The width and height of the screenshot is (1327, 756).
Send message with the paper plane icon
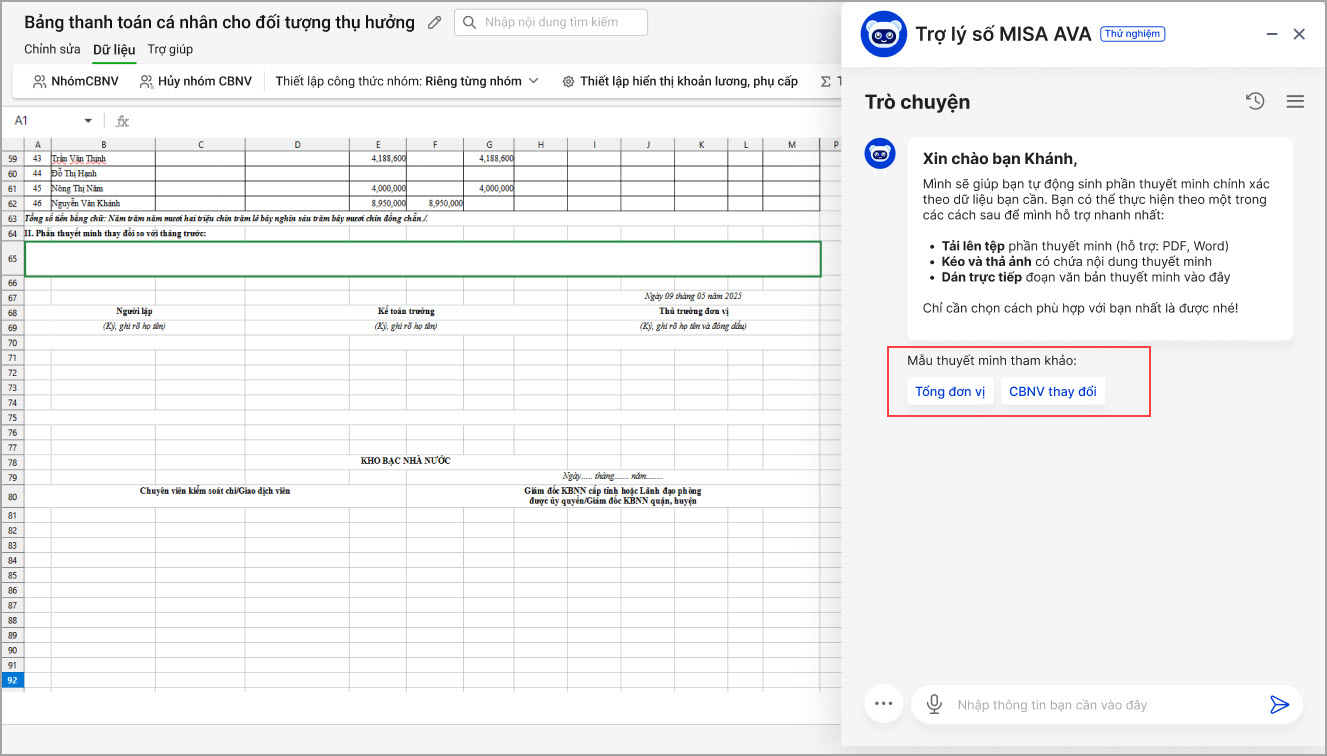[x=1279, y=705]
